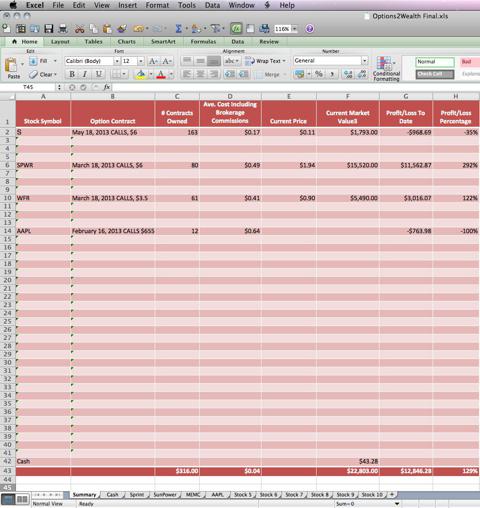This screenshot has width=480, height=508.
Task: Switch to Page Layout view button
Action: click(22, 499)
